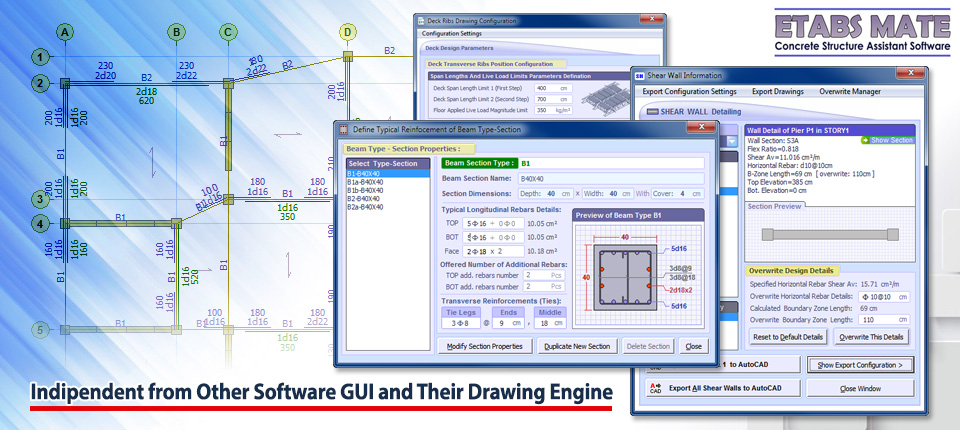Open the partly hidden dropdown in Shear Wall window
The width and height of the screenshot is (960, 430).
pyautogui.click(x=731, y=141)
